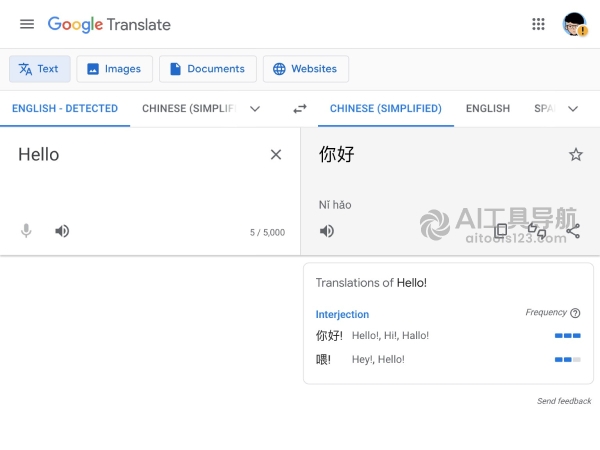
Task: Swap source and target languages
Action: point(300,109)
